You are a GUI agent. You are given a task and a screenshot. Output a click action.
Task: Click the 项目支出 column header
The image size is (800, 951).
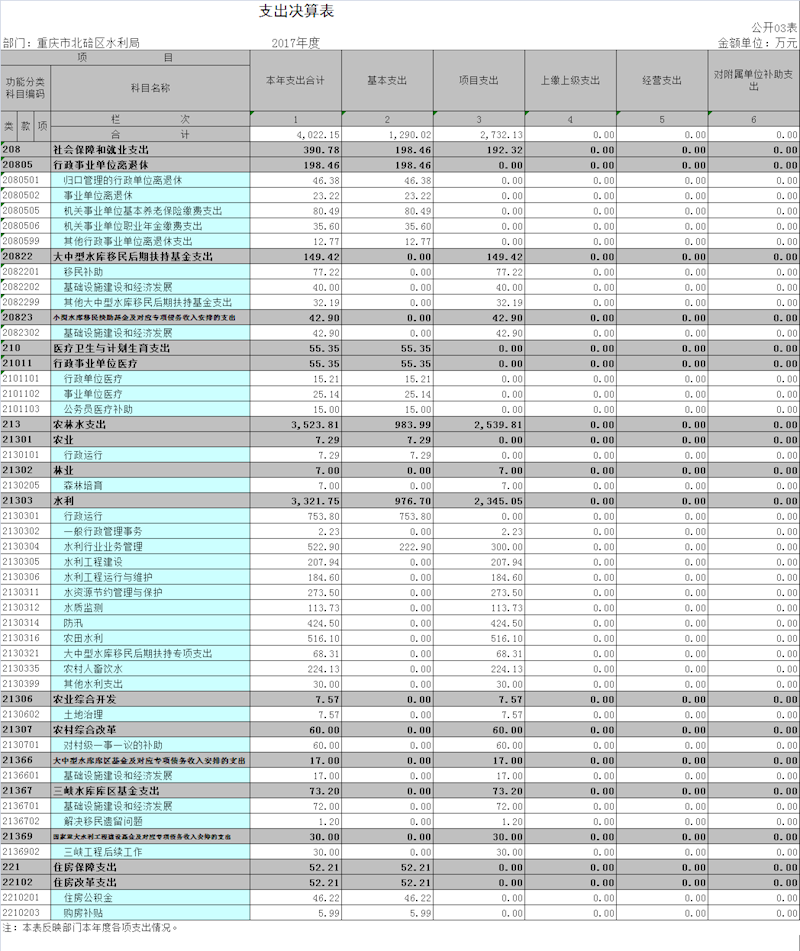click(479, 80)
